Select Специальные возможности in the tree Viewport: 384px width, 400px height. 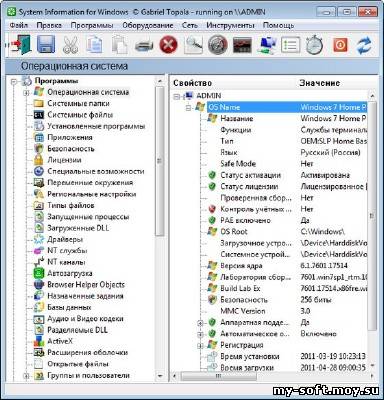pos(96,172)
